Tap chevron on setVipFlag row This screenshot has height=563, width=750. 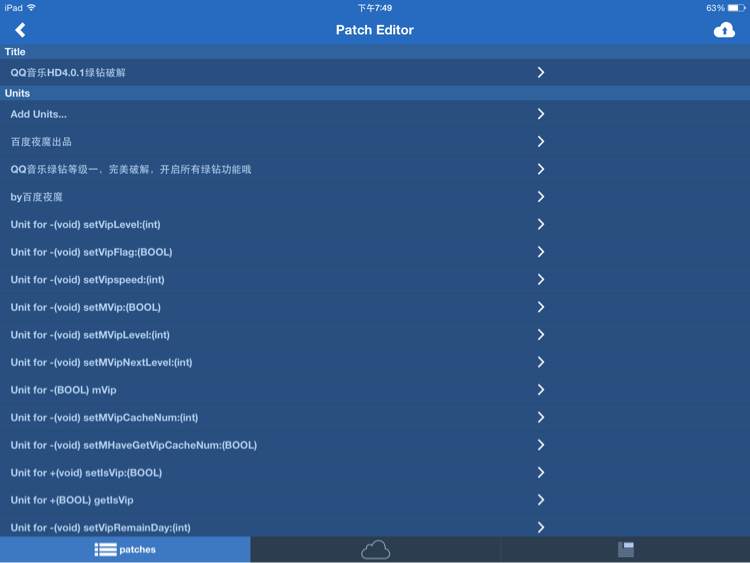click(540, 252)
